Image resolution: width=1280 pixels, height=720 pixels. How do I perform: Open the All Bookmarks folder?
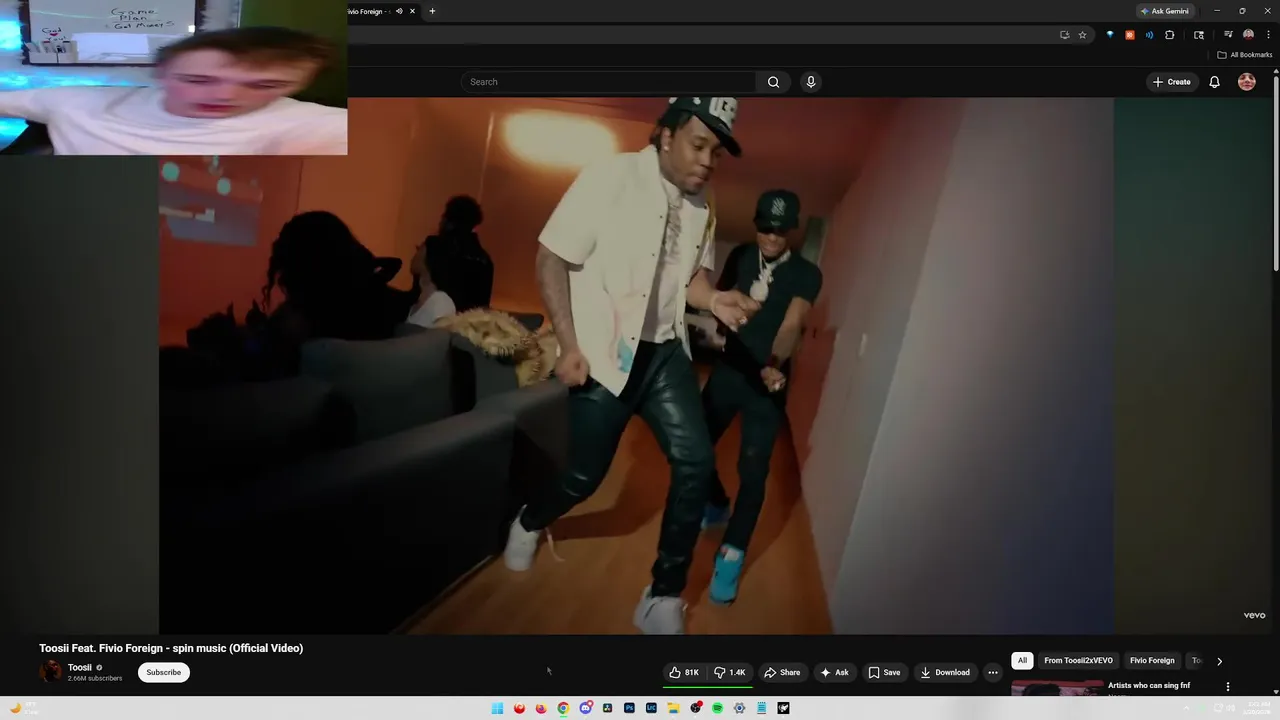pyautogui.click(x=1244, y=55)
